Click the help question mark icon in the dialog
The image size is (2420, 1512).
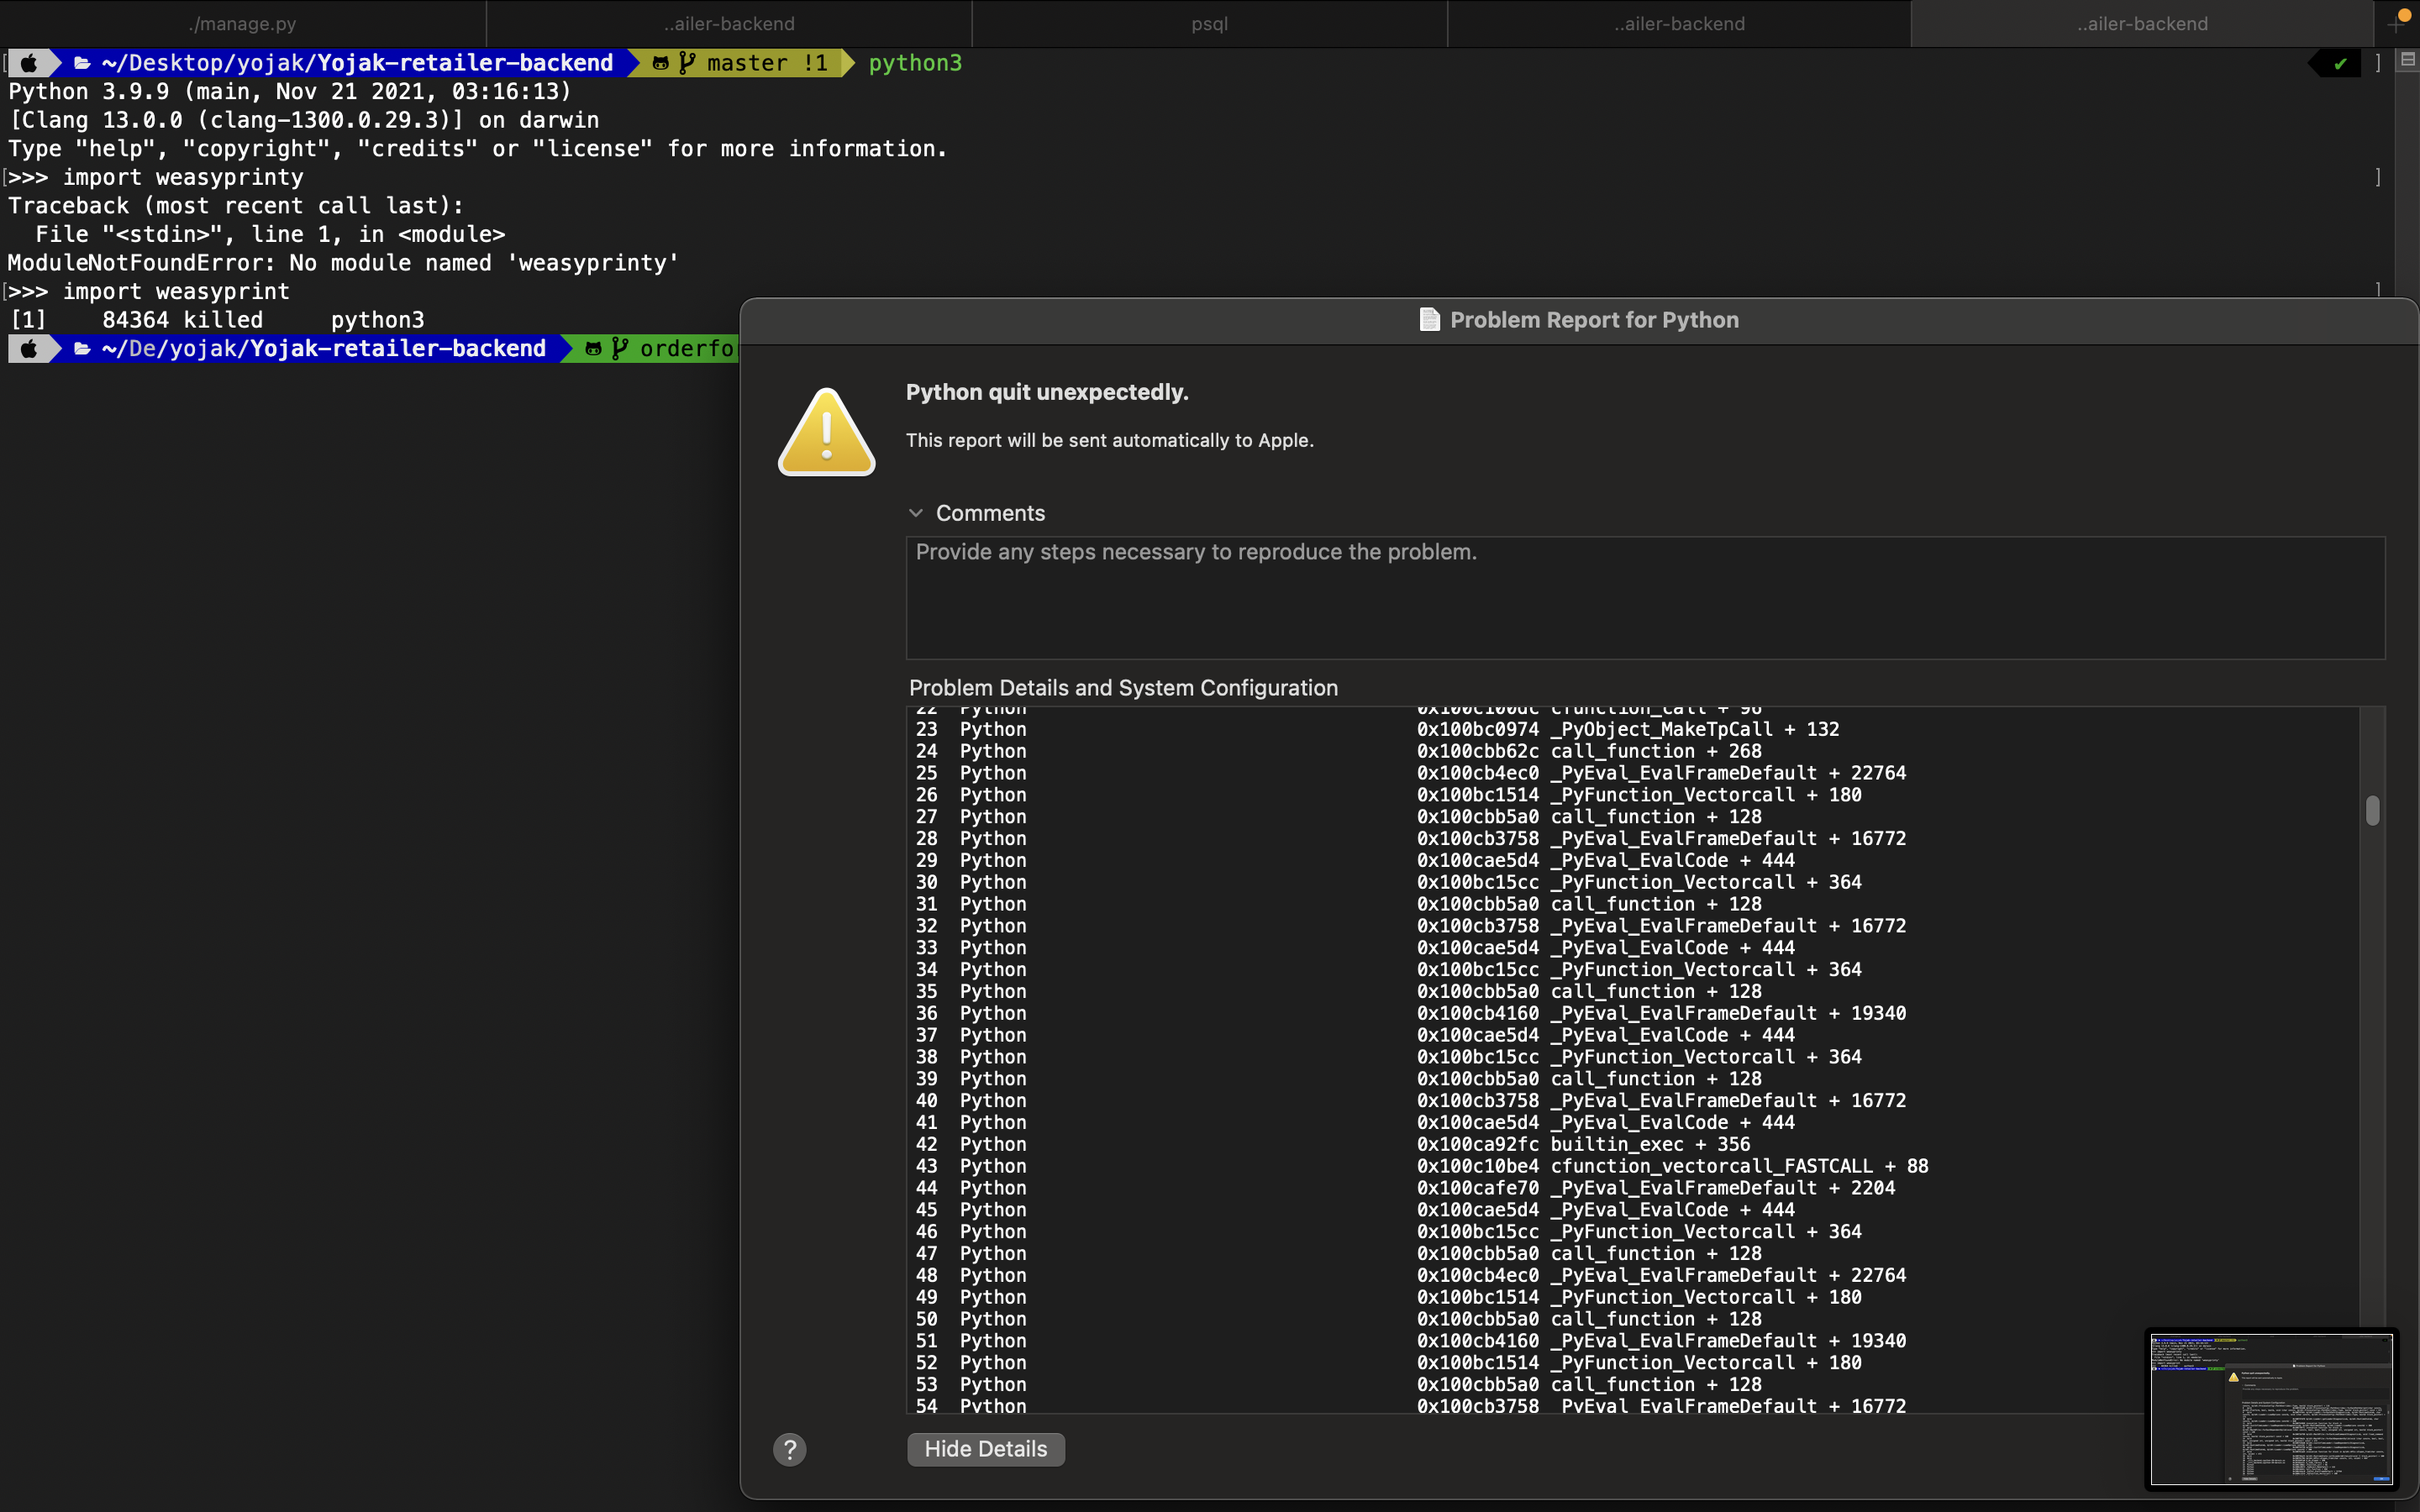tap(790, 1448)
